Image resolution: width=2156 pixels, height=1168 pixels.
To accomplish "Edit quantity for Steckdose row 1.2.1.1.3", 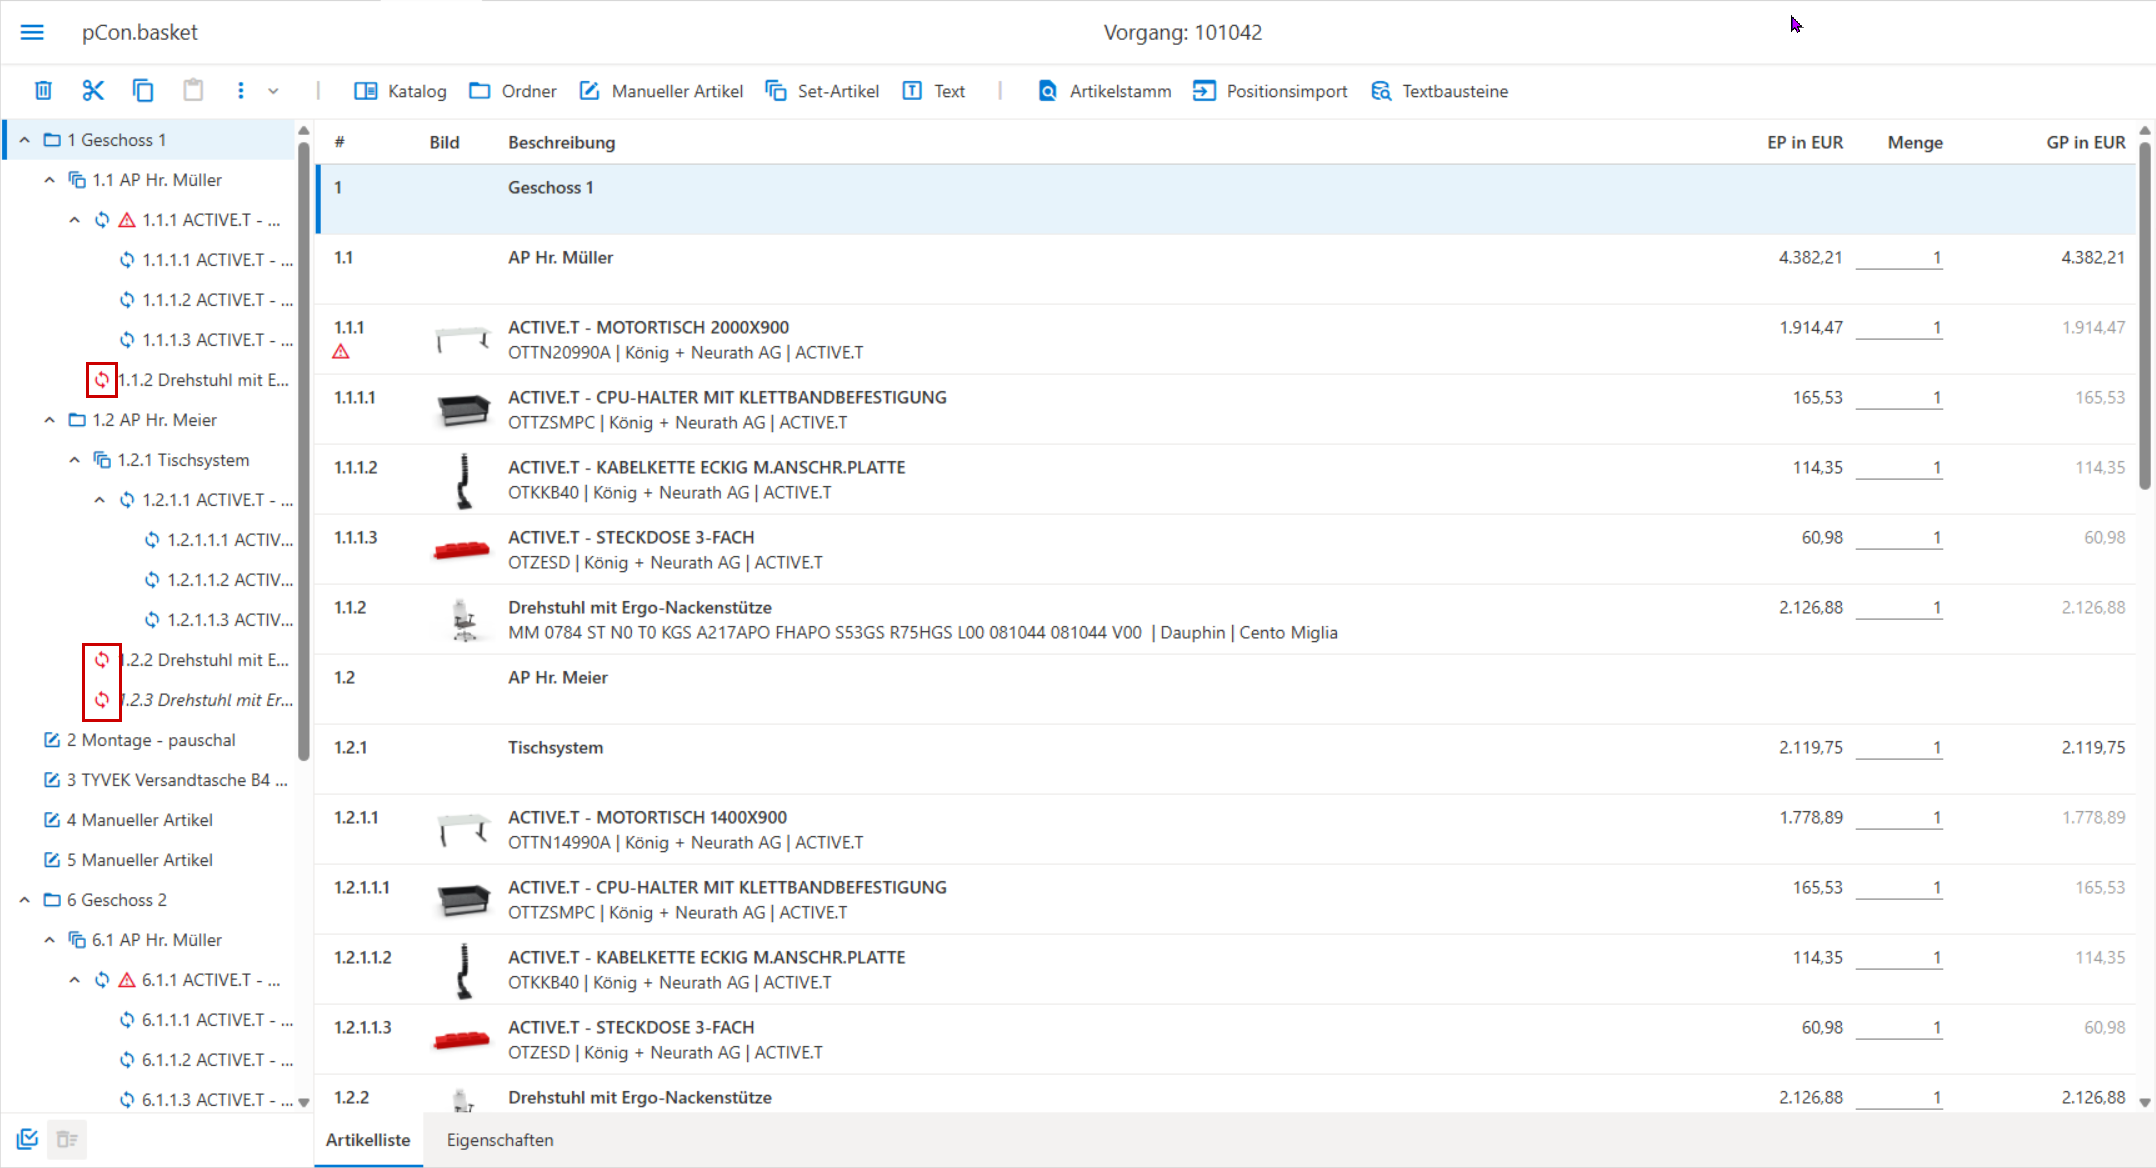I will 1899,1028.
